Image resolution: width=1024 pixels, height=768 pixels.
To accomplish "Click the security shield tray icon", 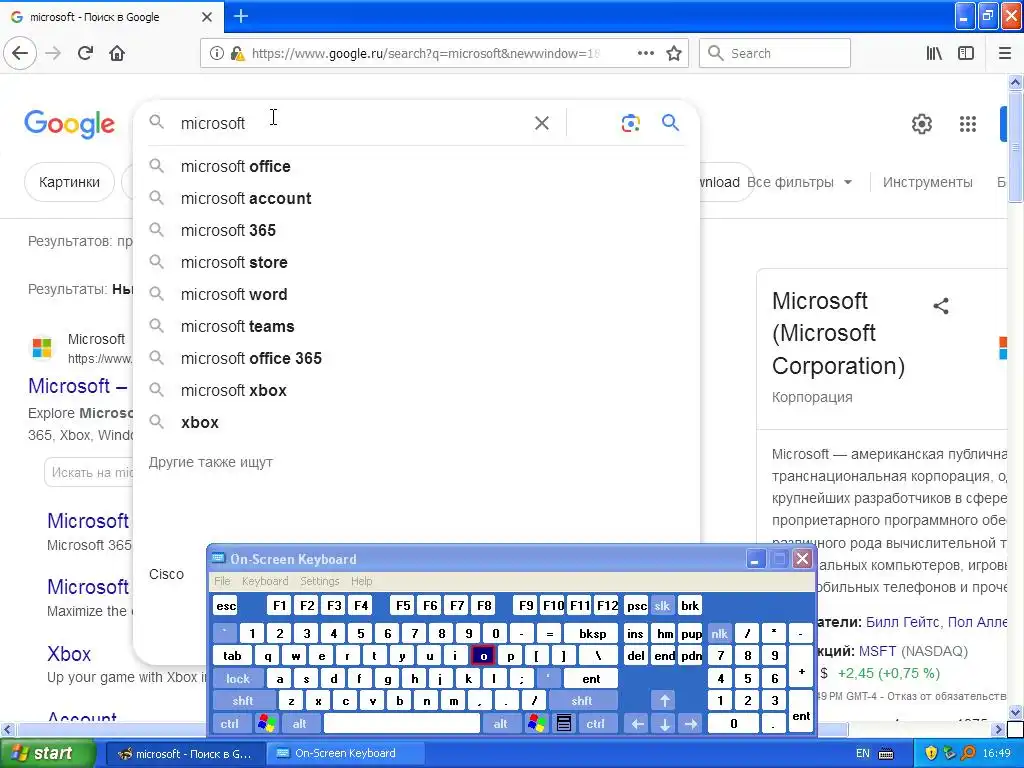I will 931,753.
